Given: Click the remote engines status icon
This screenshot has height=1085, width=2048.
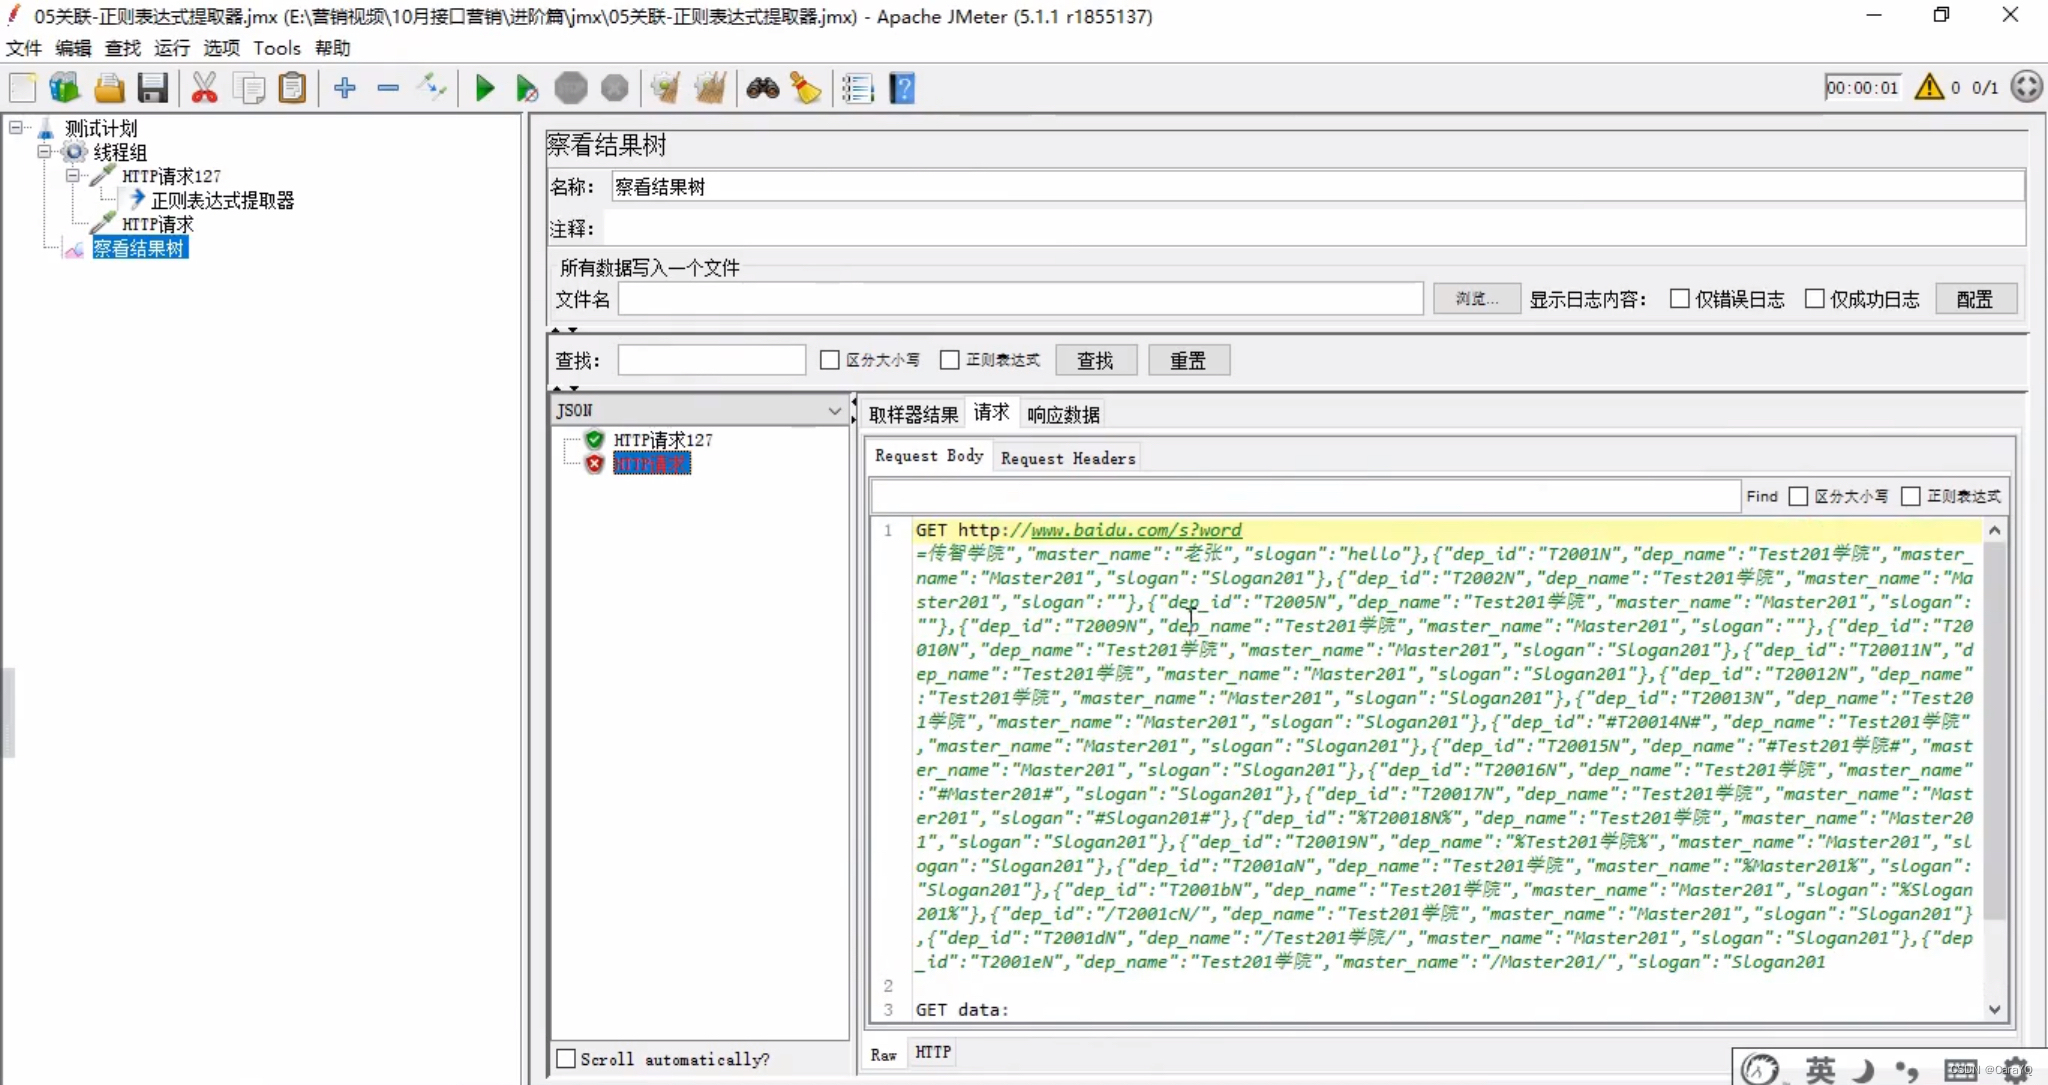Looking at the screenshot, I should pyautogui.click(x=2027, y=87).
